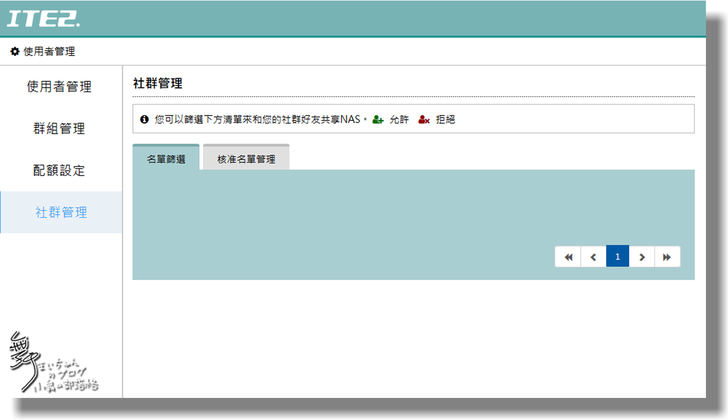The width and height of the screenshot is (728, 420).
Task: Go to the previous page
Action: (593, 257)
